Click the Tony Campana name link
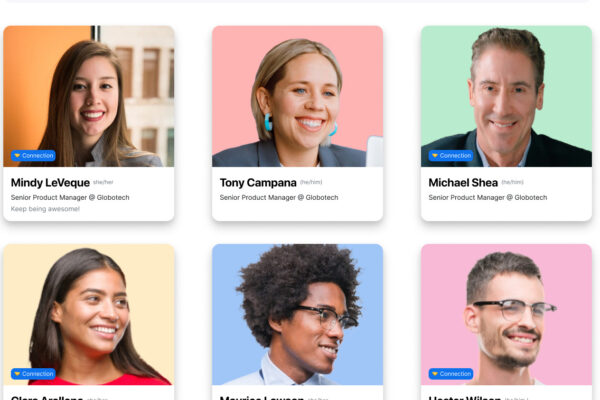The image size is (600, 400). pyautogui.click(x=258, y=183)
